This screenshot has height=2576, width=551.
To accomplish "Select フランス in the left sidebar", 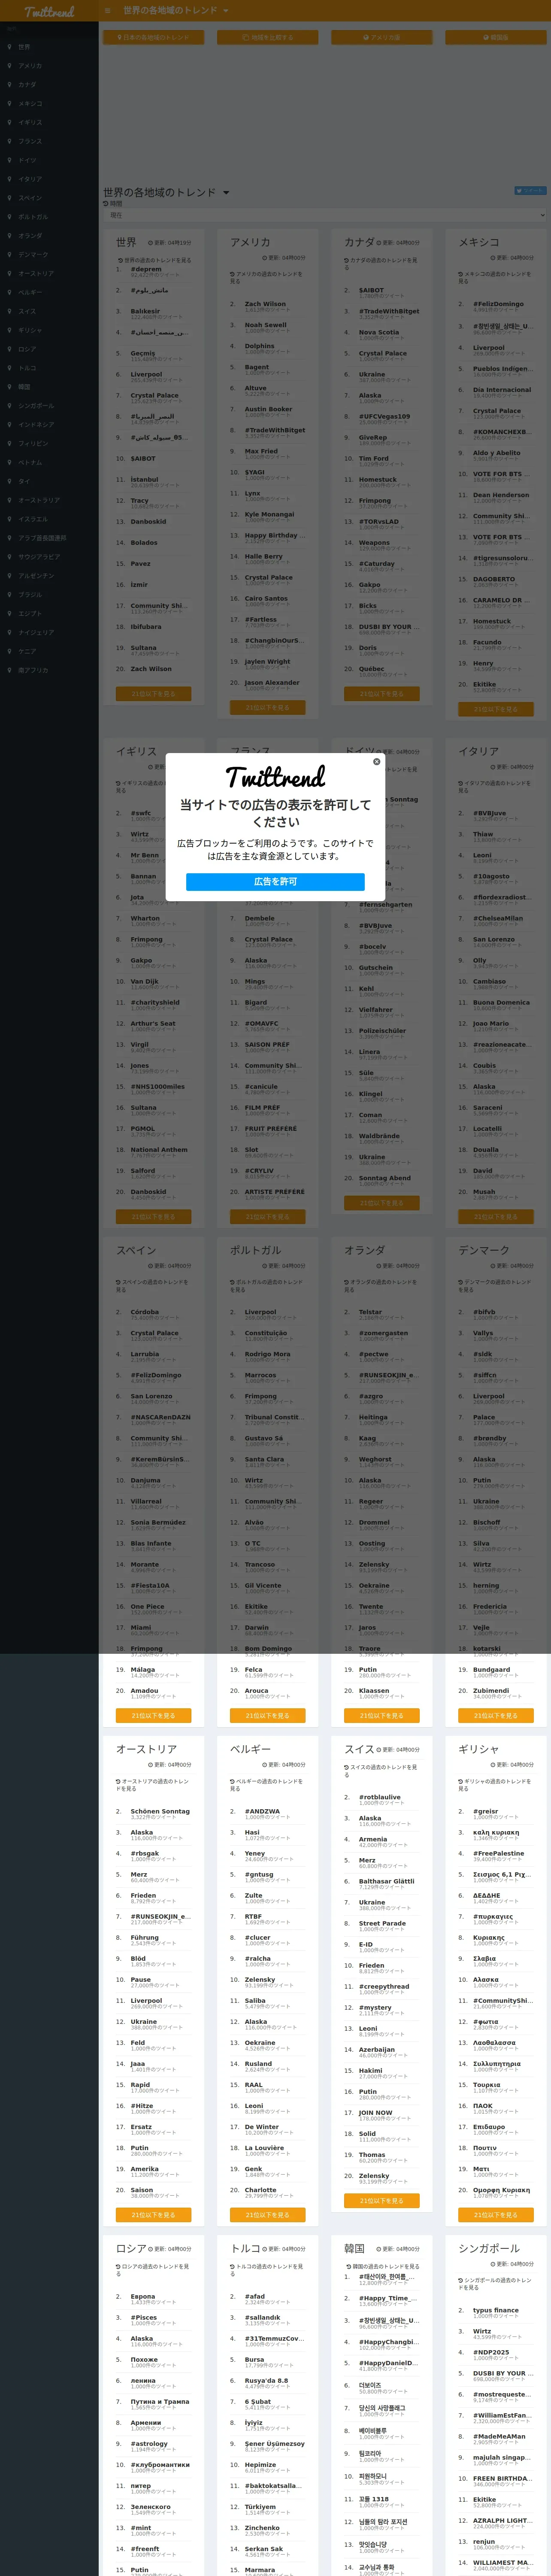I will pos(30,141).
